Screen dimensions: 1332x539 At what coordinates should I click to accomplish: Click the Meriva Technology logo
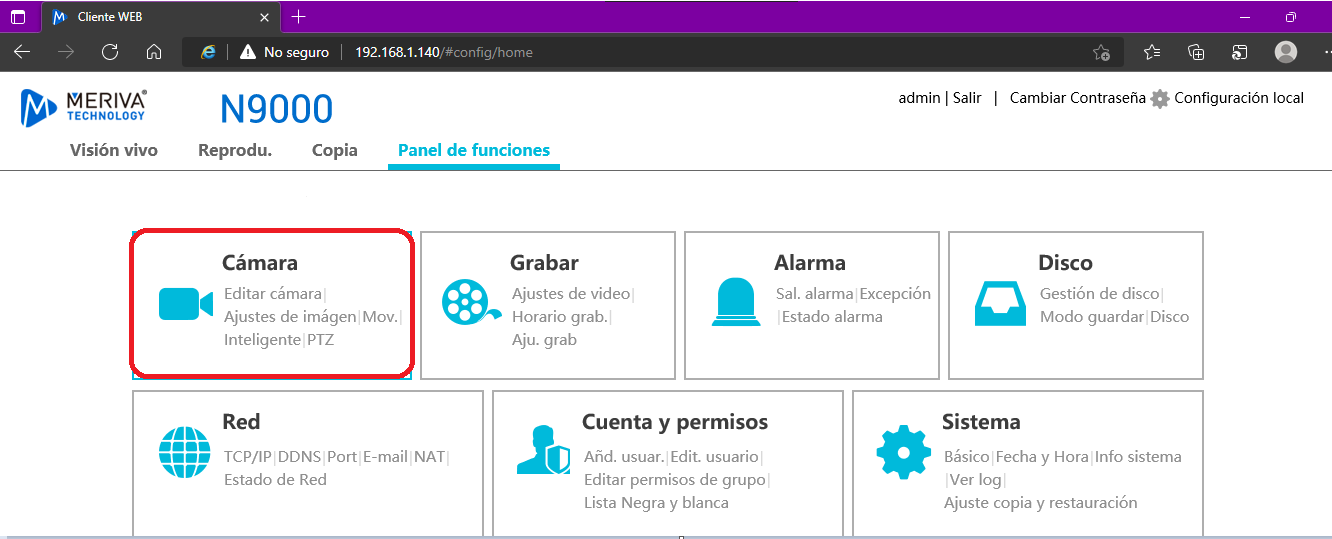tap(84, 108)
